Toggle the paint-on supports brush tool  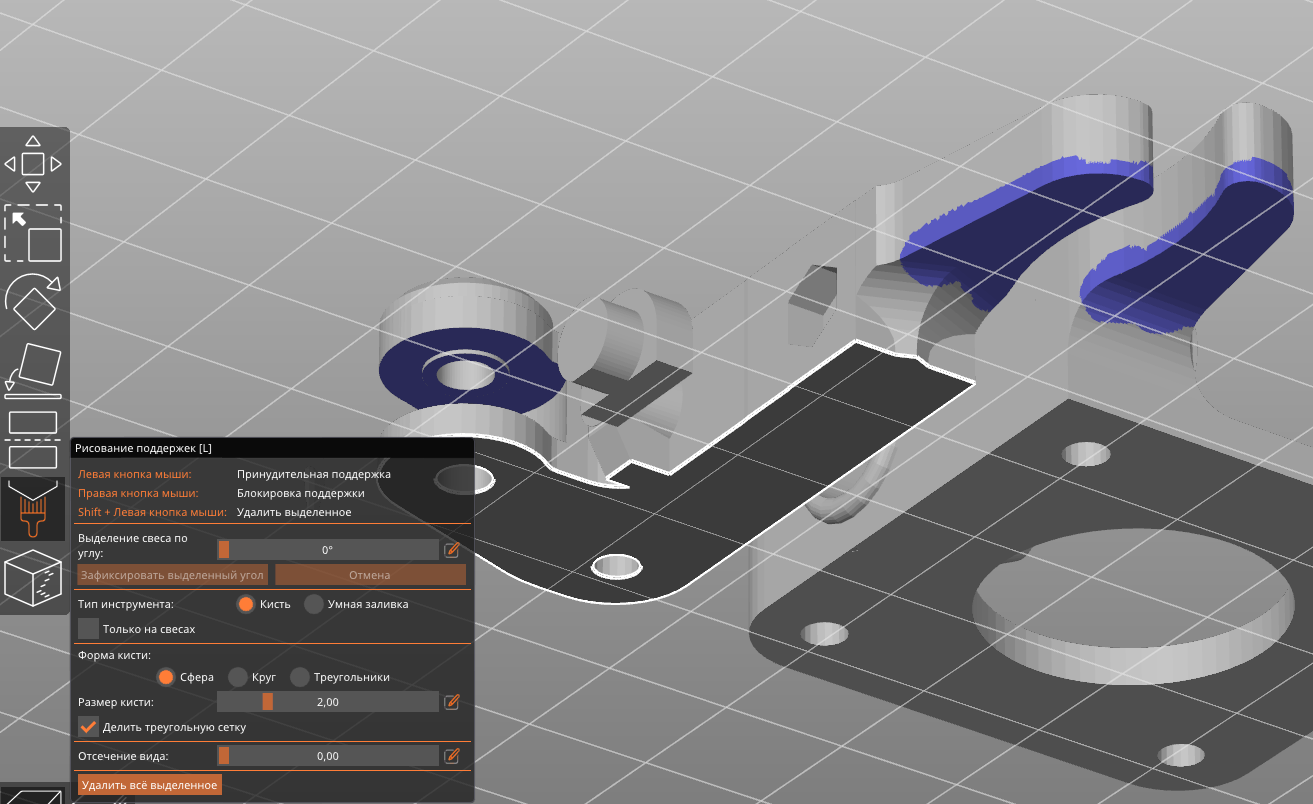(x=33, y=509)
